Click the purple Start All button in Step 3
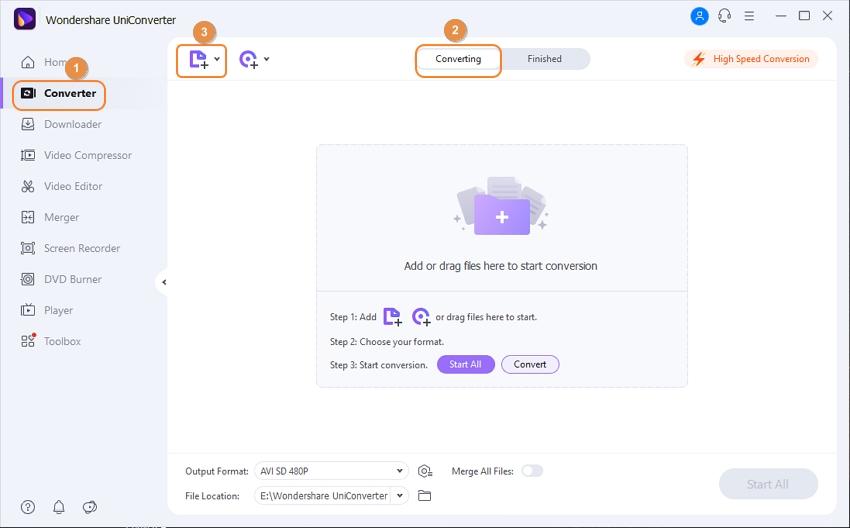Viewport: 850px width, 528px height. coord(466,364)
